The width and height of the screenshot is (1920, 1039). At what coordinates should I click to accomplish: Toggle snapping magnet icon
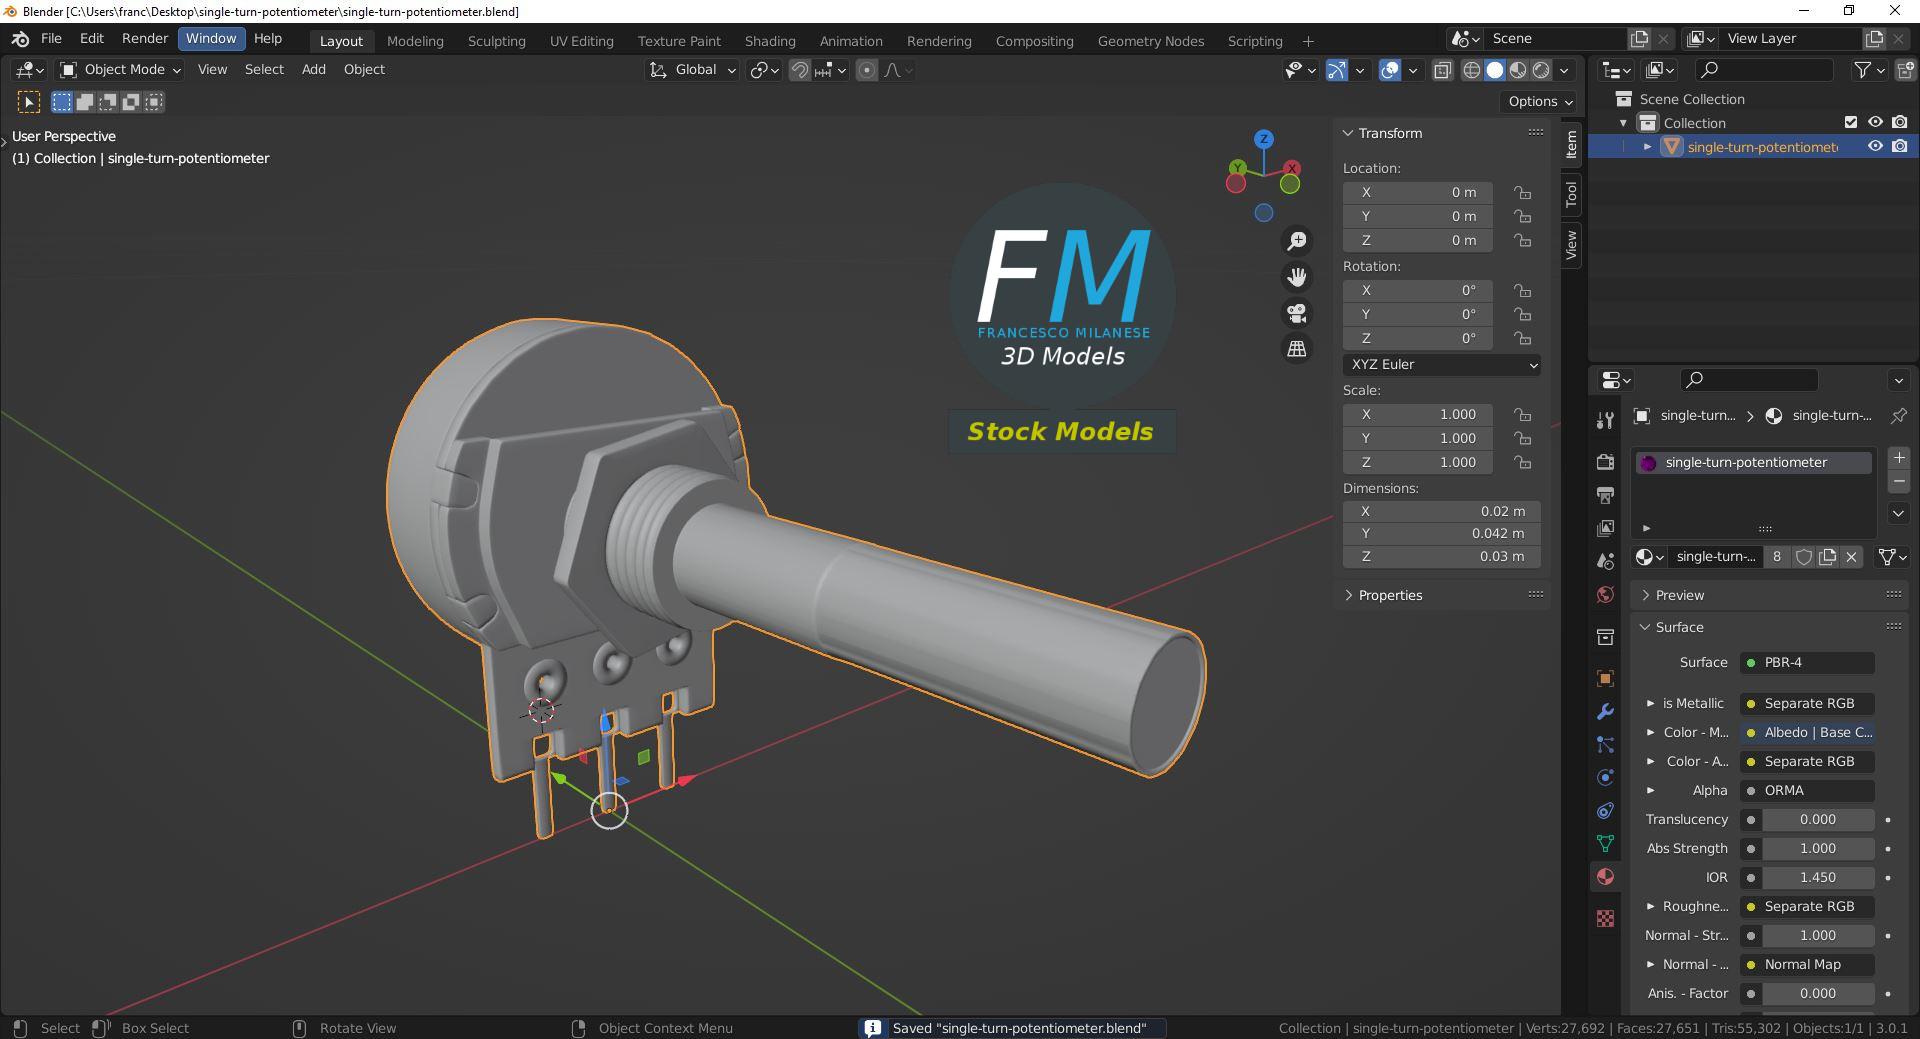click(x=799, y=70)
